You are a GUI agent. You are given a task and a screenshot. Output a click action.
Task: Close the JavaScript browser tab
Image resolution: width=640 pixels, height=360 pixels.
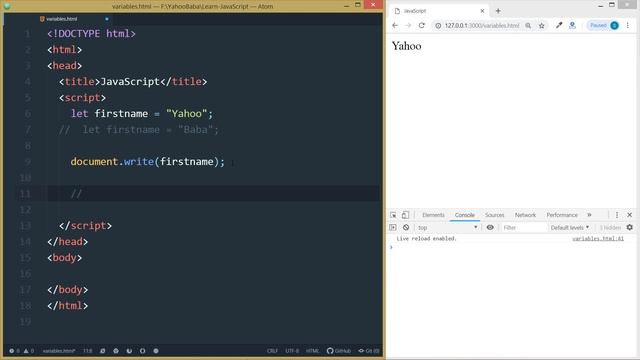(482, 11)
